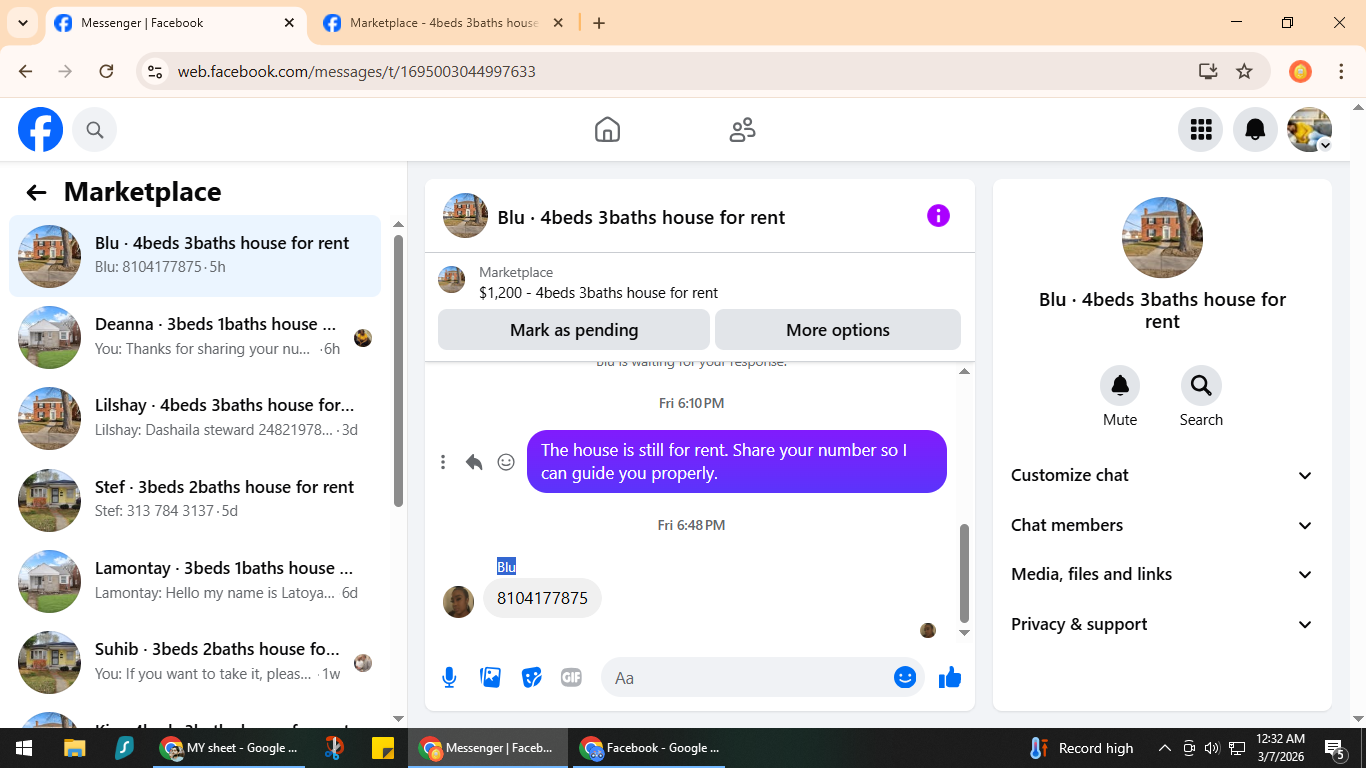Image resolution: width=1366 pixels, height=768 pixels.
Task: Reload the page button
Action: click(106, 71)
